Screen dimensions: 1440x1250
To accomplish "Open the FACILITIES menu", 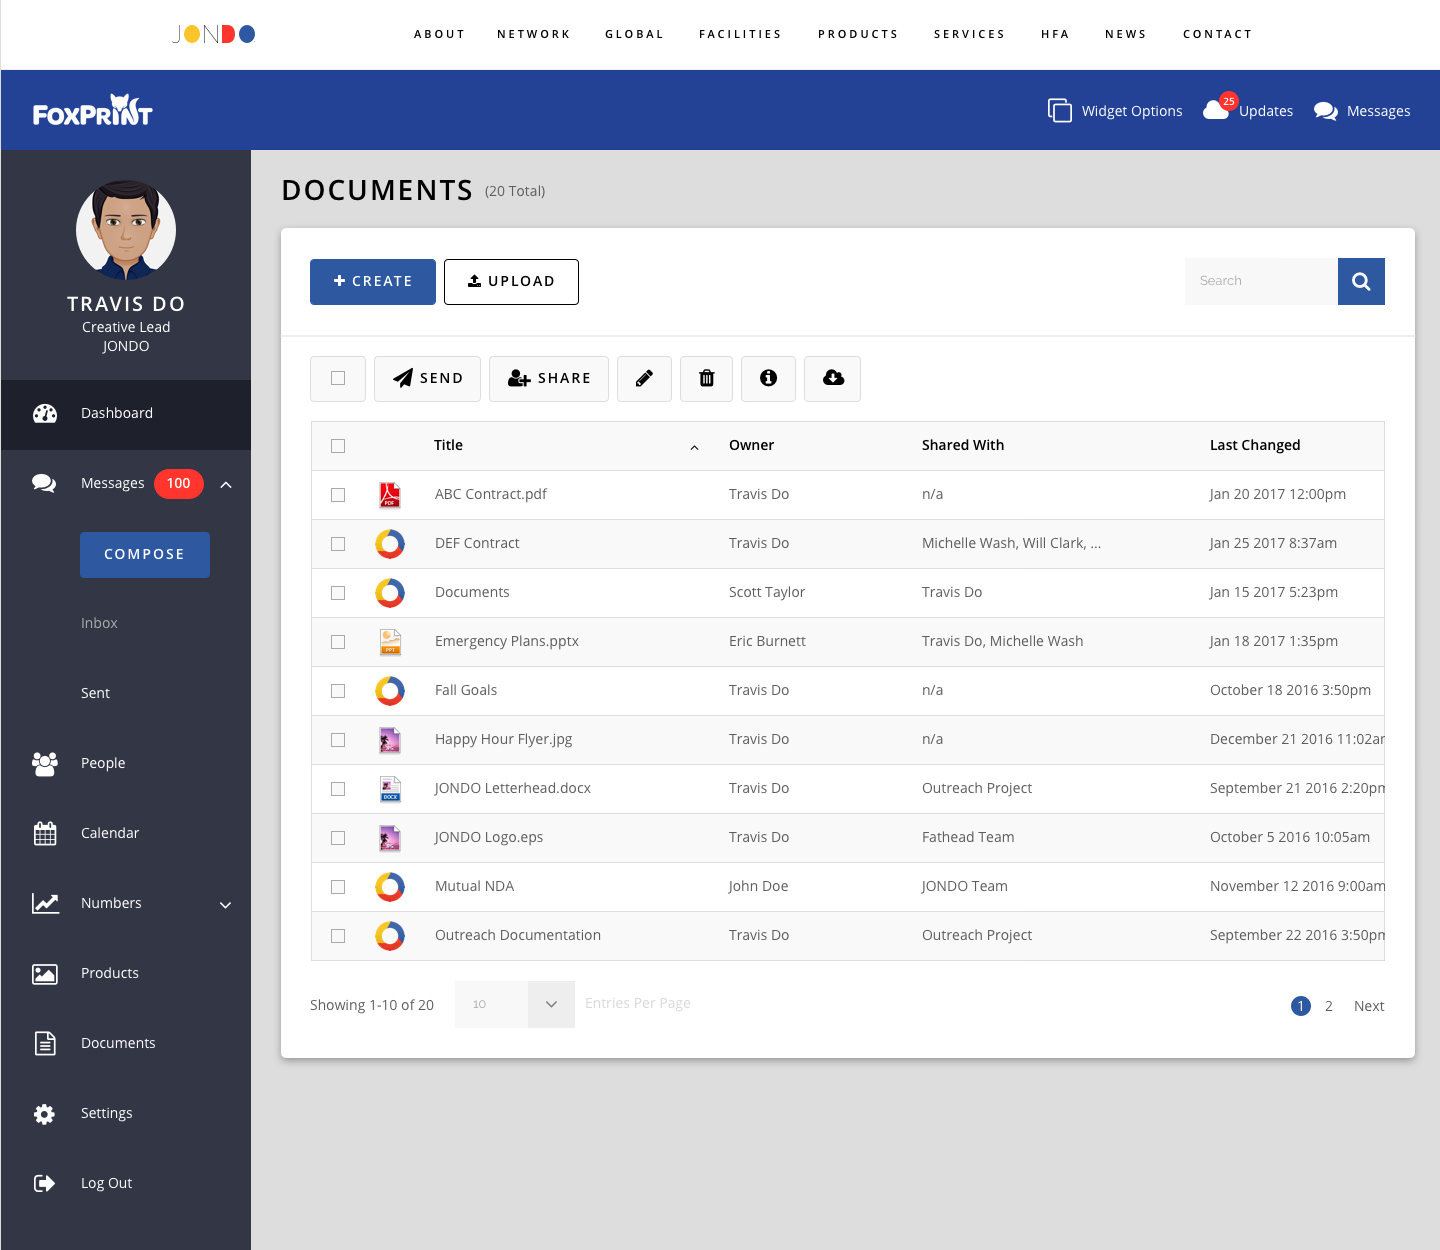I will pos(741,34).
